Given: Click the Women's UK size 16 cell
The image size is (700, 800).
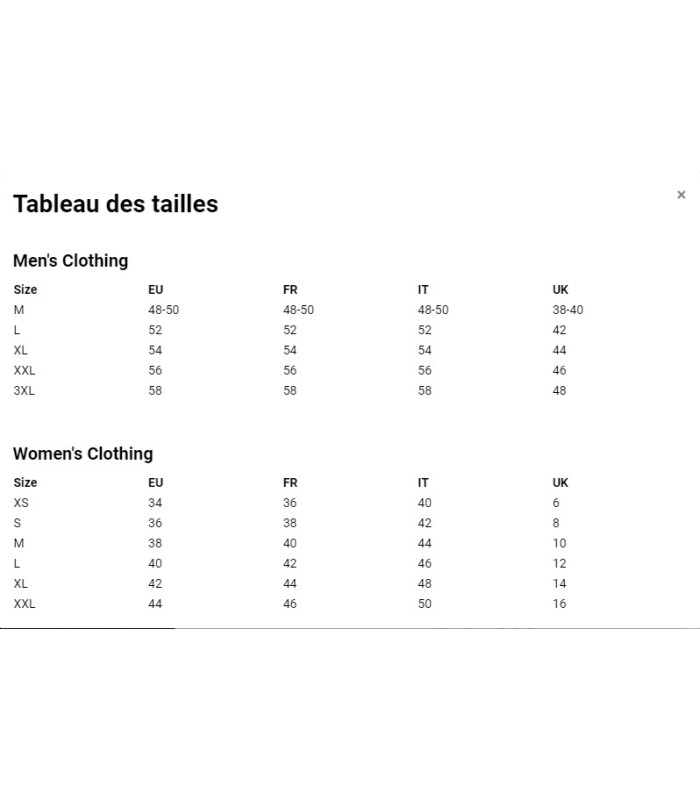Looking at the screenshot, I should (x=559, y=604).
